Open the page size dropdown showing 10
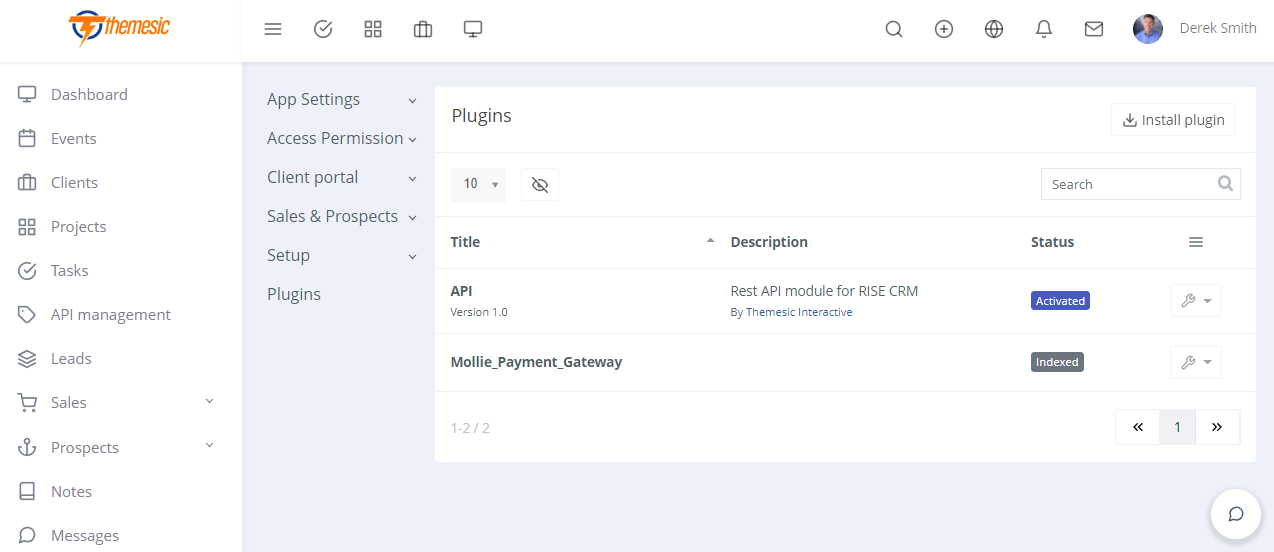1274x552 pixels. click(x=478, y=184)
